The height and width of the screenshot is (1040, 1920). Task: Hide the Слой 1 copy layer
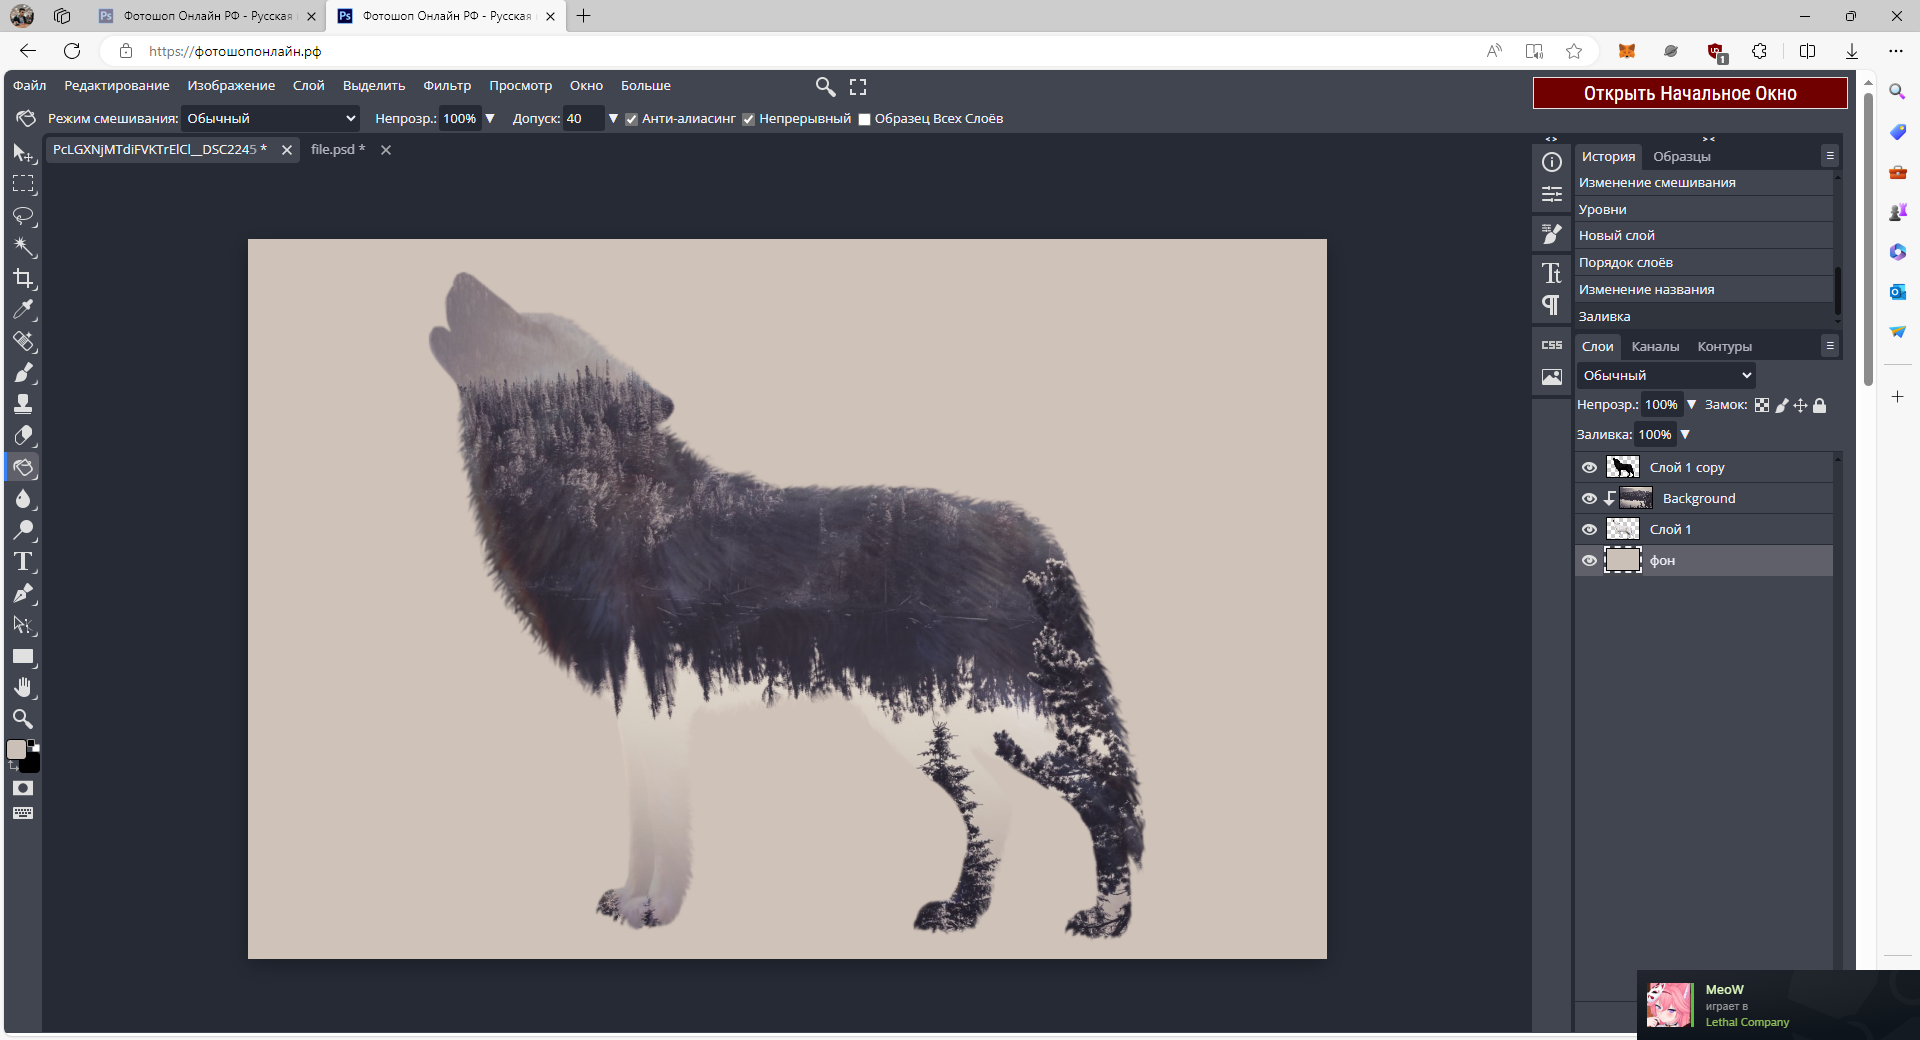pos(1589,468)
